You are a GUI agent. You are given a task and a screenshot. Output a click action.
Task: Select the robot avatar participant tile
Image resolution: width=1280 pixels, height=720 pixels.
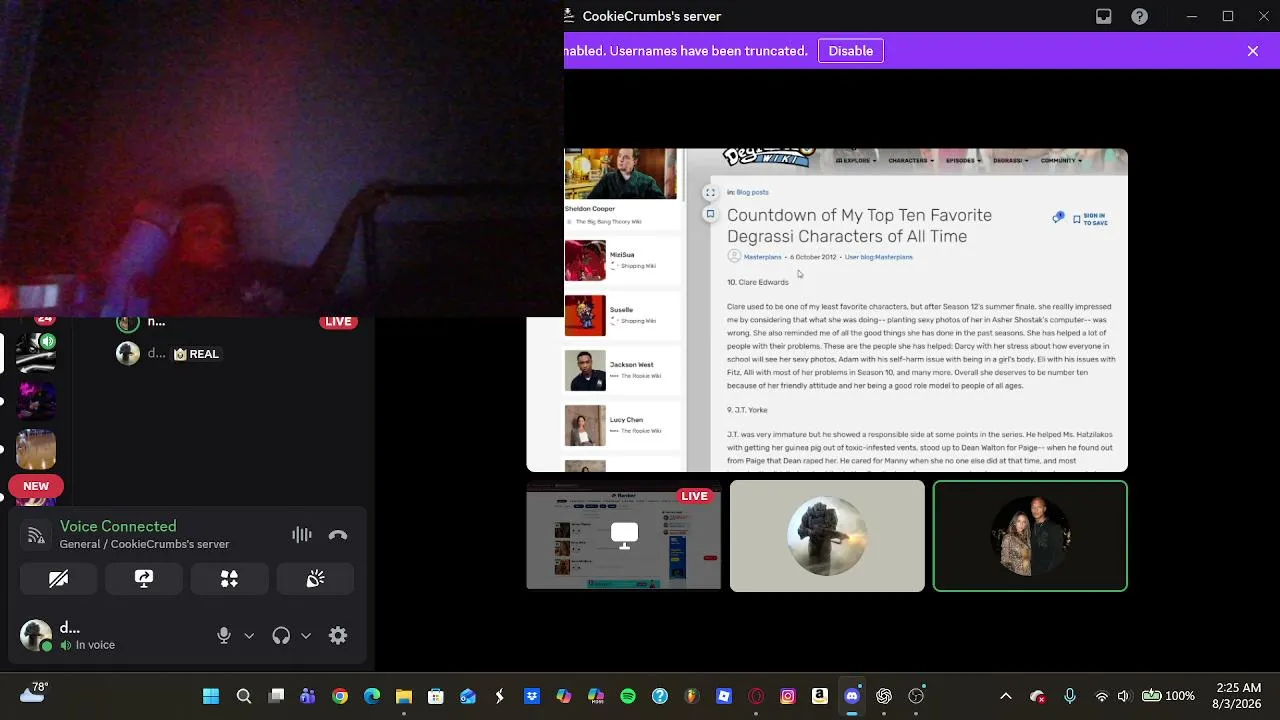point(827,536)
